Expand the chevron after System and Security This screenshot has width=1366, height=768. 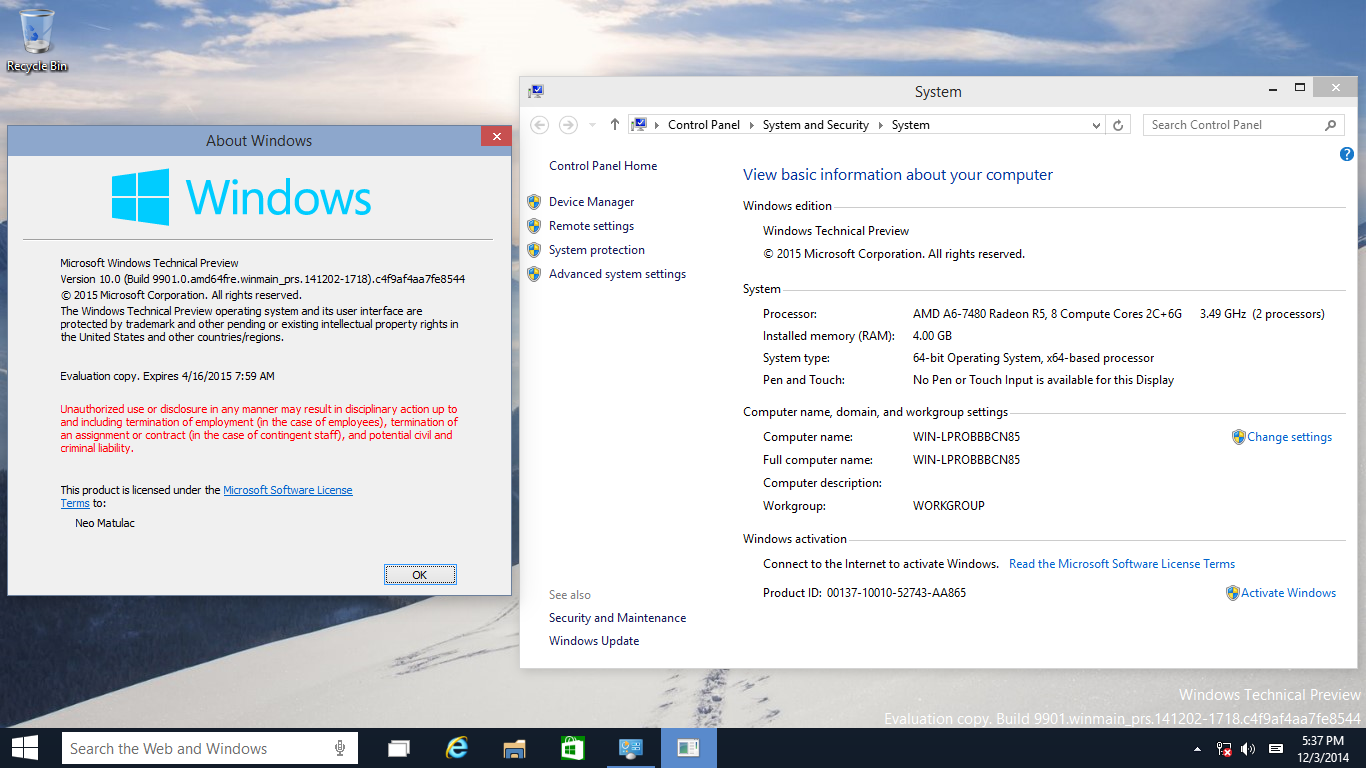tap(884, 124)
